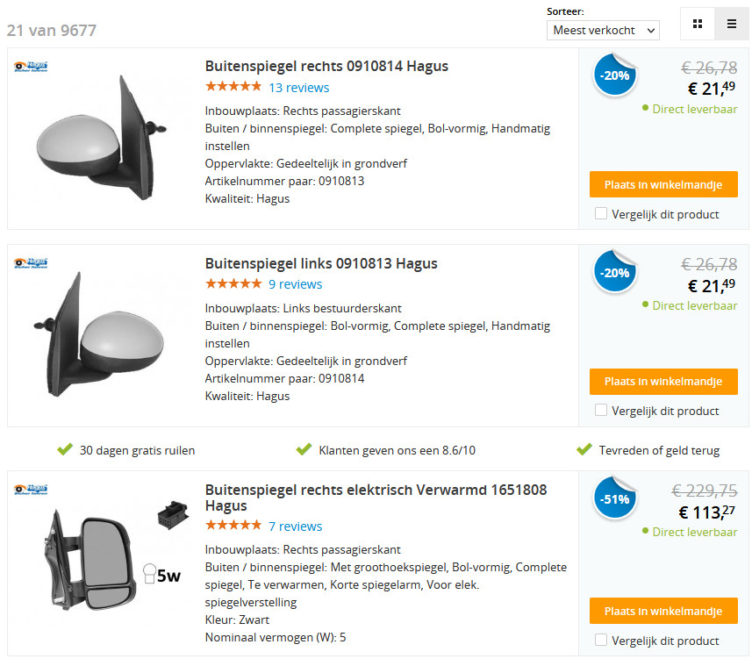Open the 9 reviews link

click(x=295, y=284)
